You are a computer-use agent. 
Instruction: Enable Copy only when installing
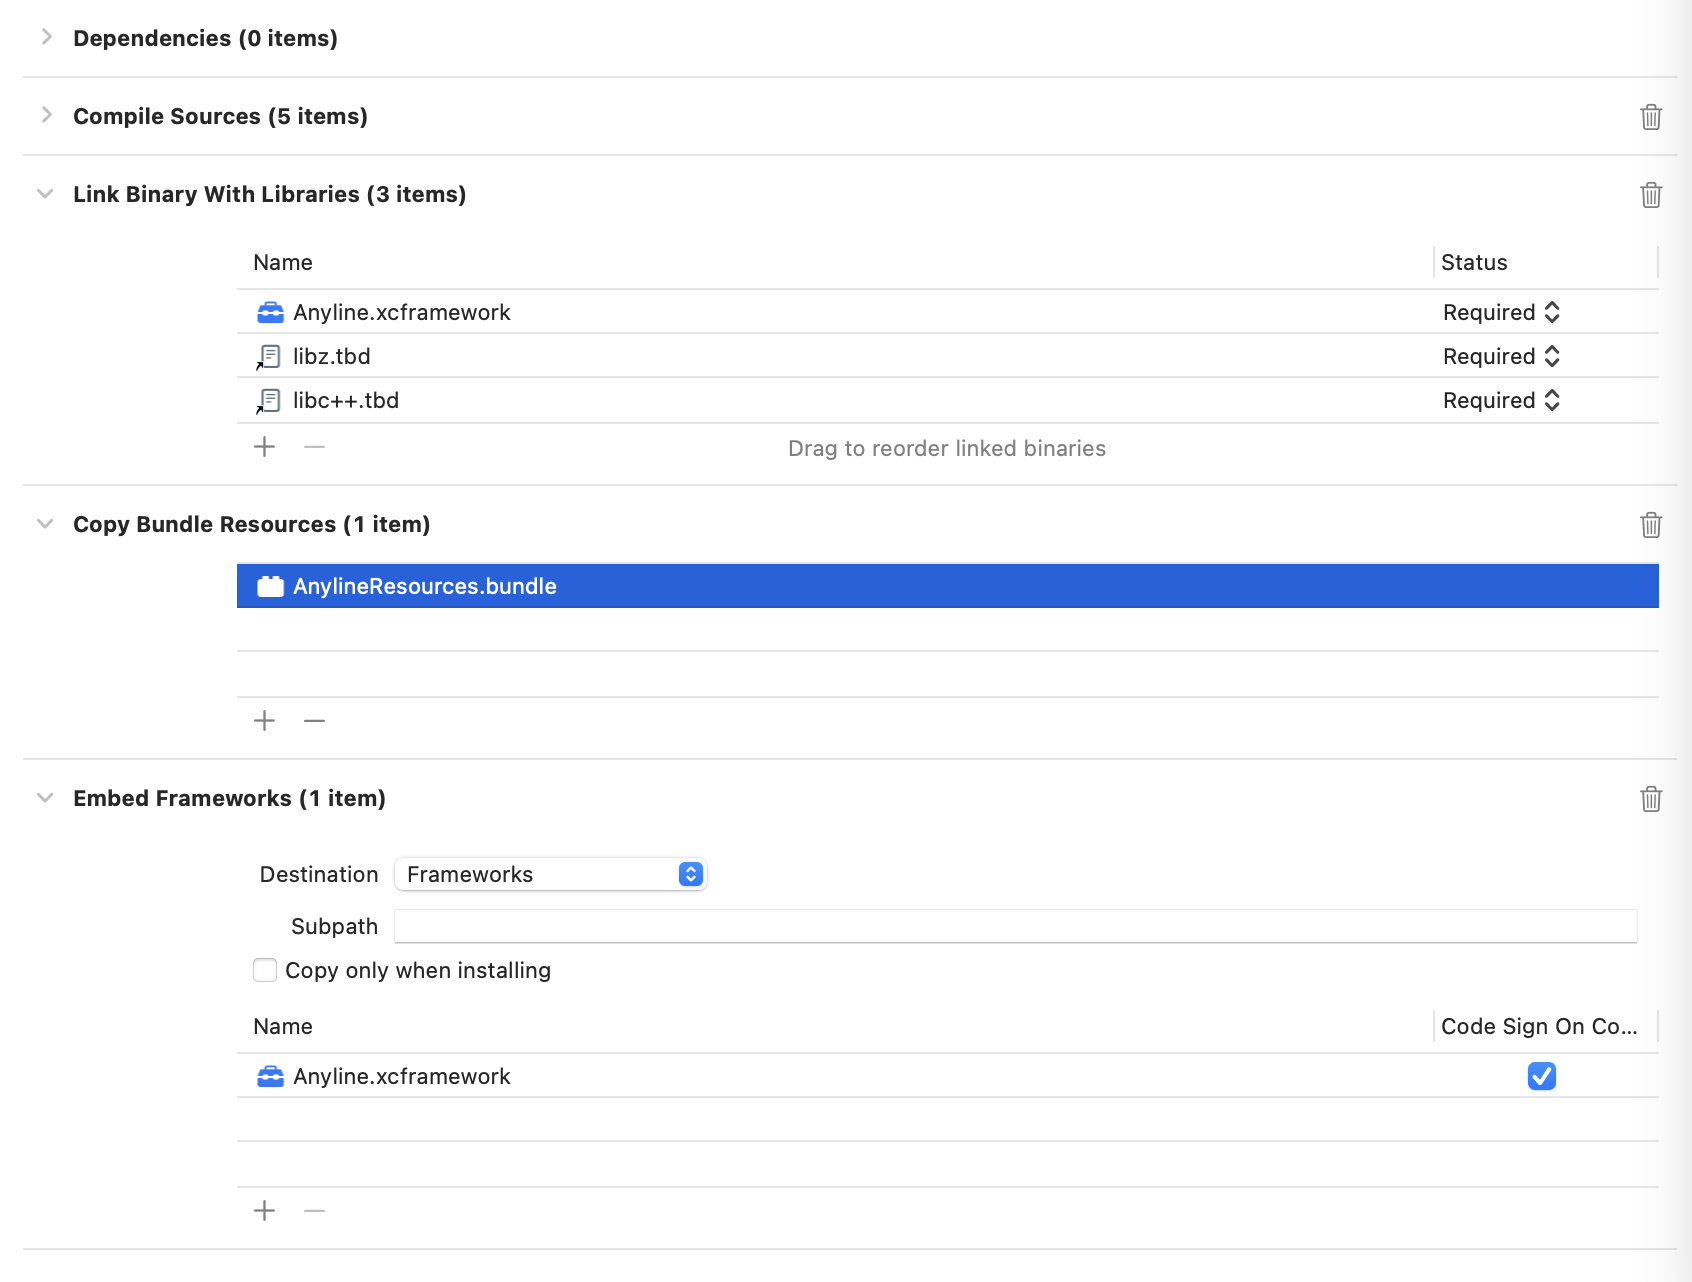click(264, 970)
